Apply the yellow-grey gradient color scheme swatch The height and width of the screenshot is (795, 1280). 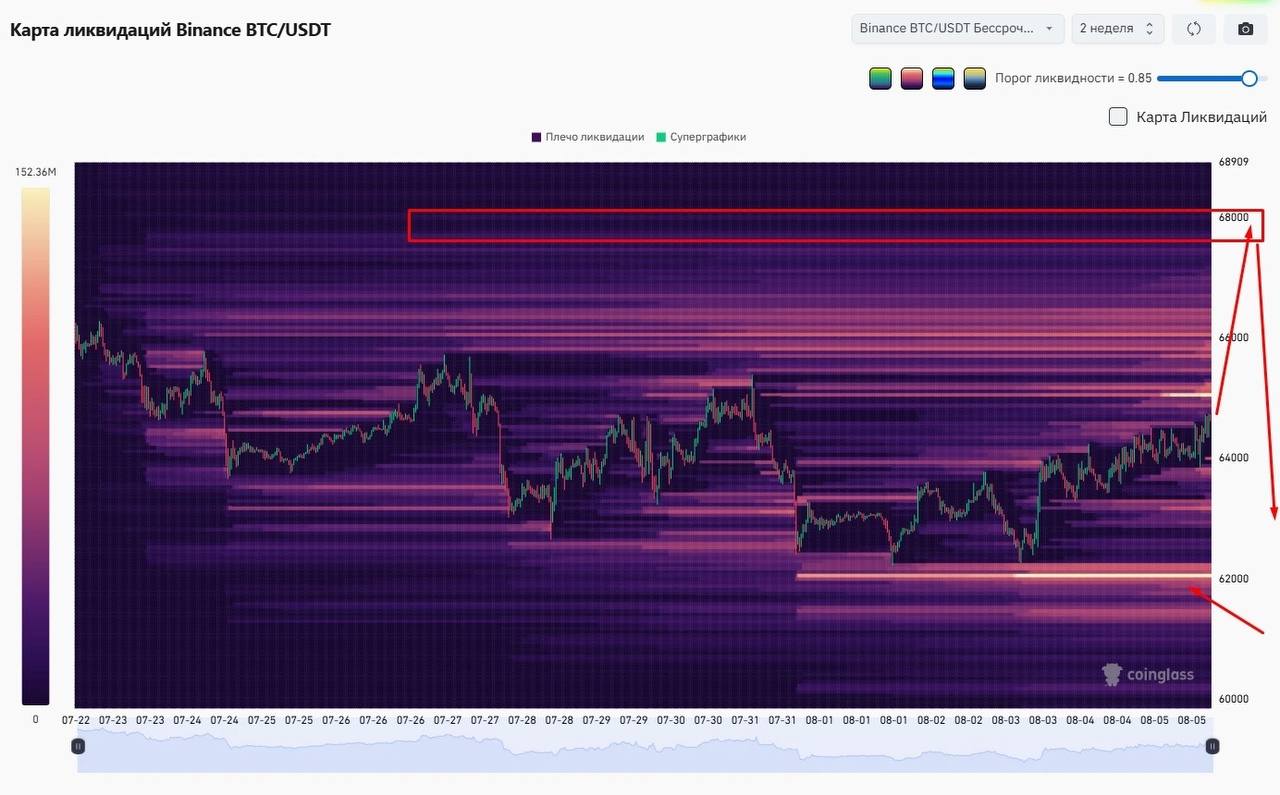coord(975,78)
